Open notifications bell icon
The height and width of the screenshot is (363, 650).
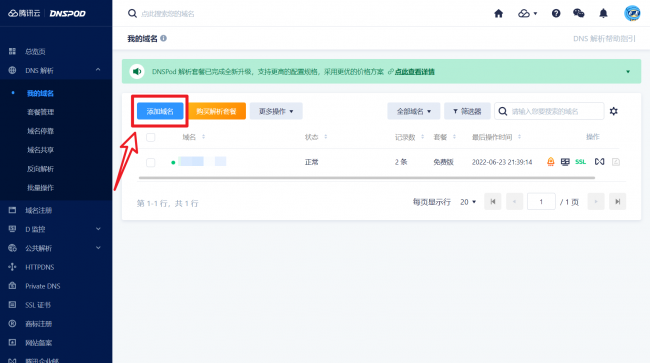(x=604, y=14)
